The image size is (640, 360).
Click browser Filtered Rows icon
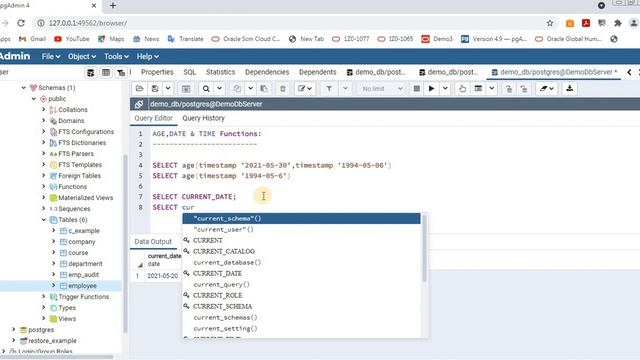(x=121, y=73)
